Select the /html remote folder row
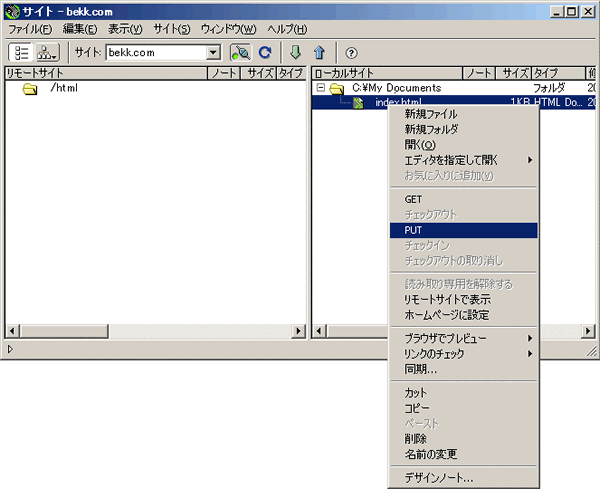This screenshot has height=489, width=600. (x=156, y=88)
